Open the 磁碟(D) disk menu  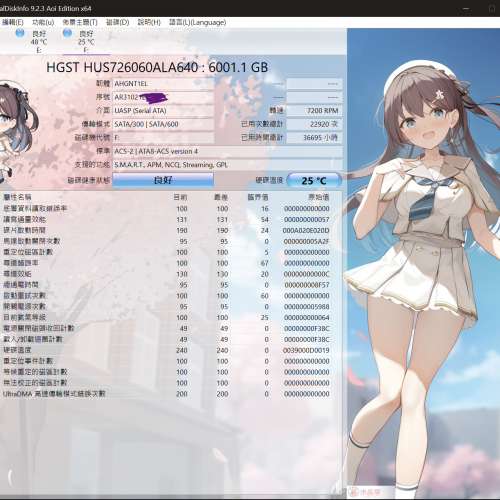click(x=117, y=22)
